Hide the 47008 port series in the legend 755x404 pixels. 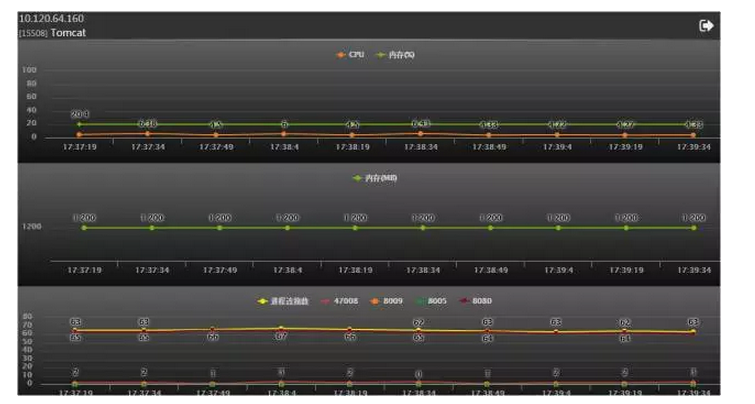(341, 301)
